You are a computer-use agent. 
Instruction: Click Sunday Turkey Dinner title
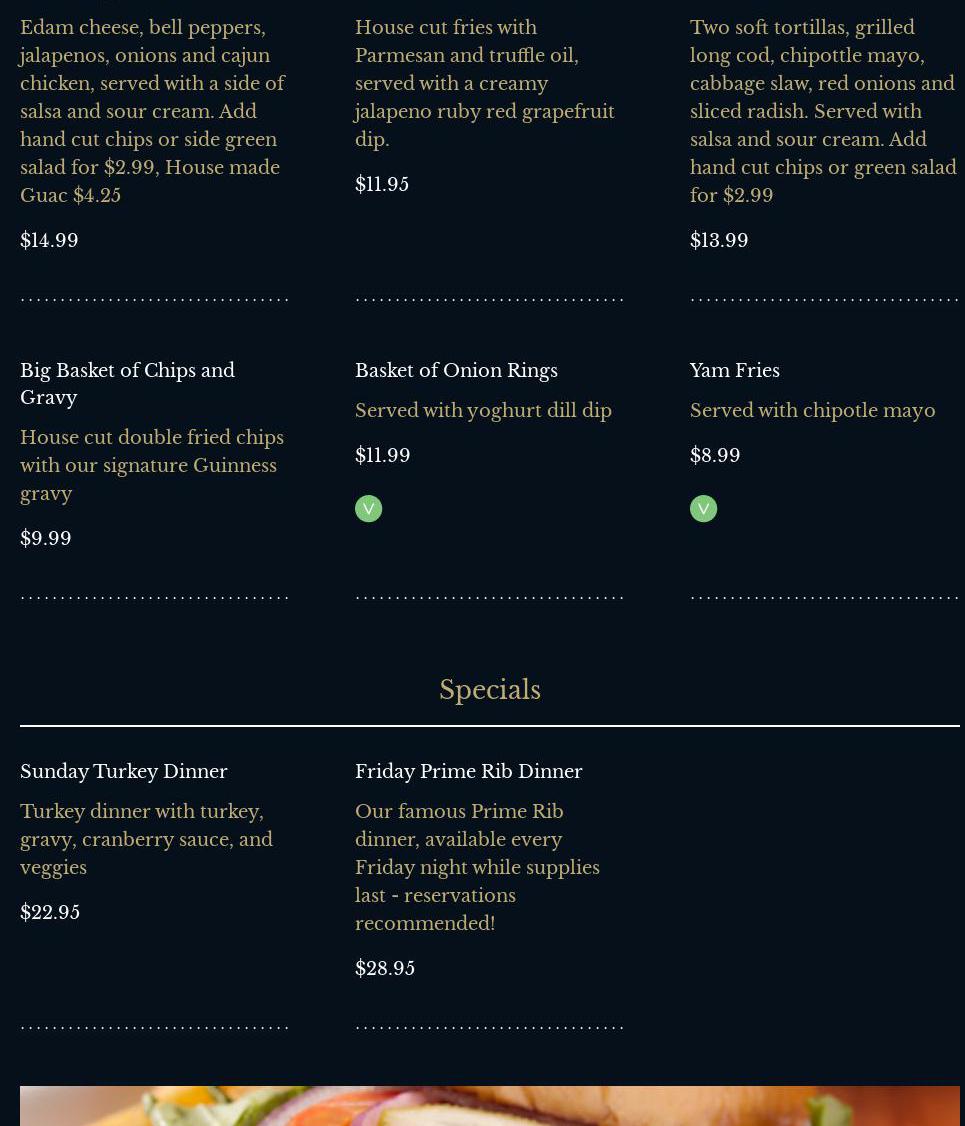point(124,771)
